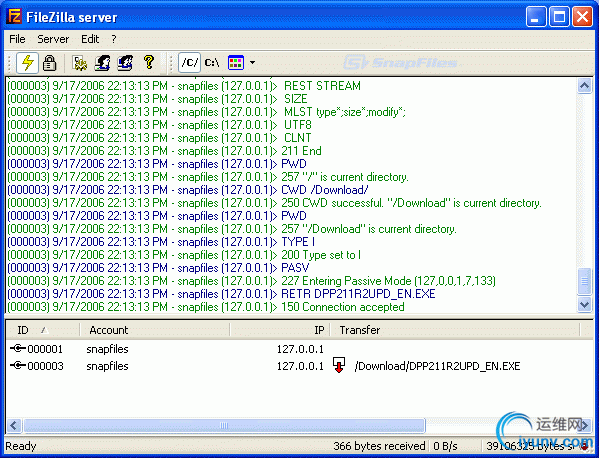Click the 'RETR DPP211R2UPD_EN.EXE' log line

(x=222, y=294)
